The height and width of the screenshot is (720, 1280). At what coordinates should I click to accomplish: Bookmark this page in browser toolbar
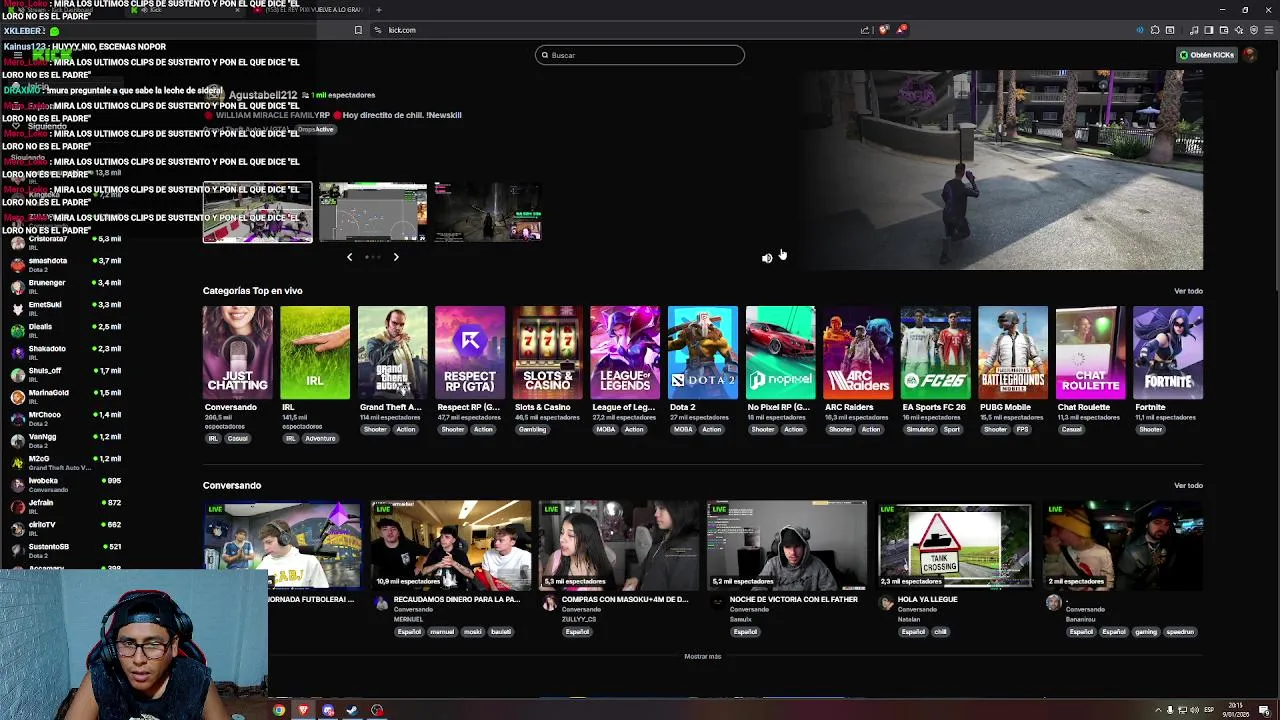coord(358,30)
